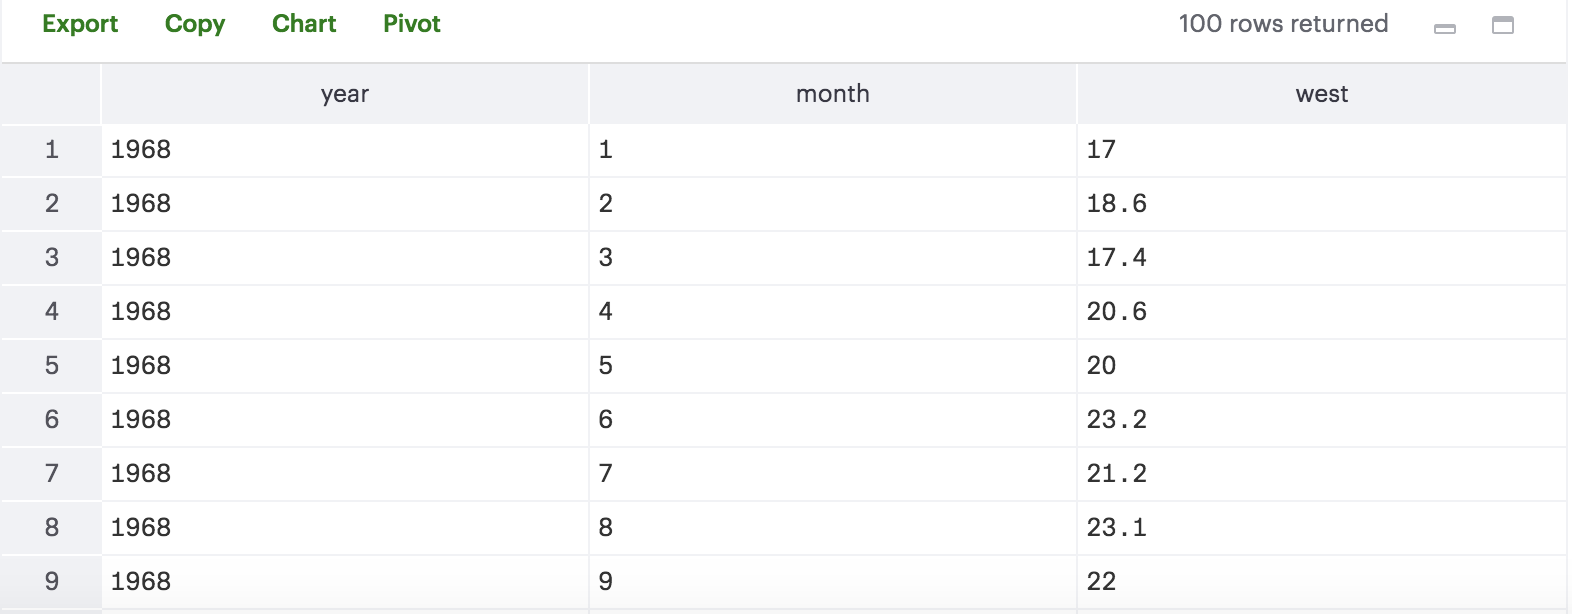Minimize the results panel
This screenshot has height=614, width=1572.
tap(1445, 28)
